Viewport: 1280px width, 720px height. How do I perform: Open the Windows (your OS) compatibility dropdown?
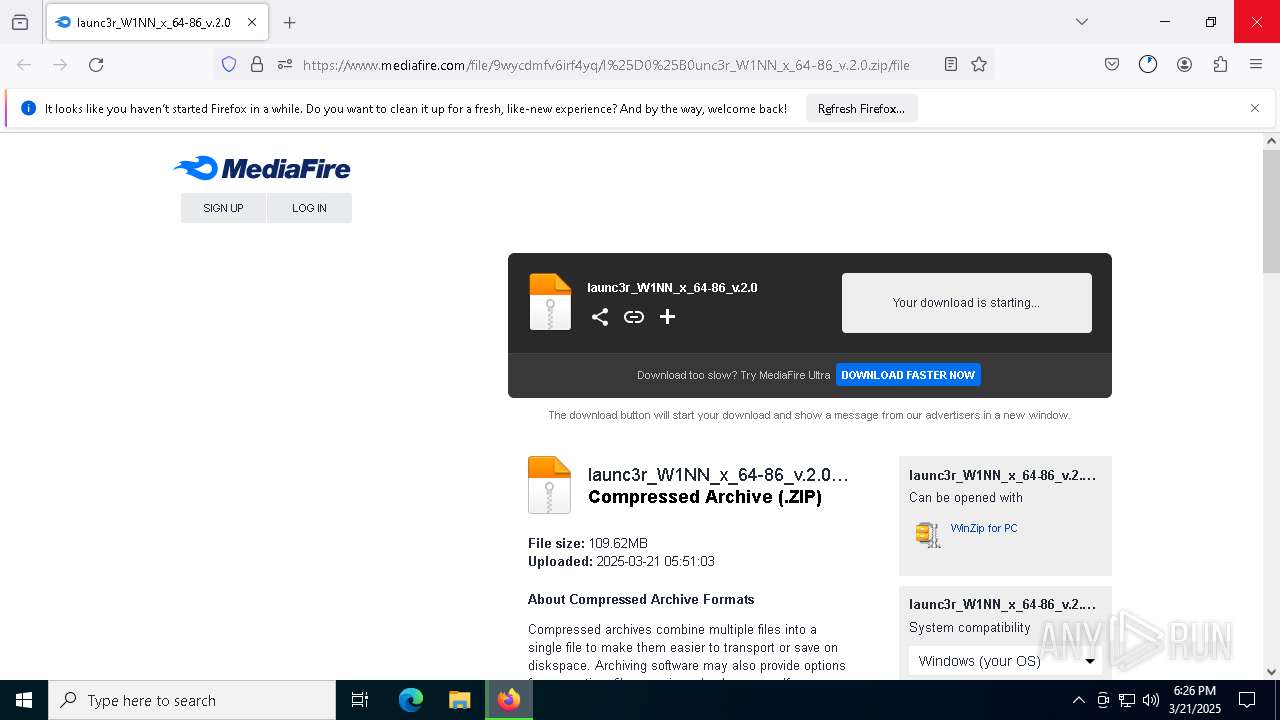(x=1007, y=661)
